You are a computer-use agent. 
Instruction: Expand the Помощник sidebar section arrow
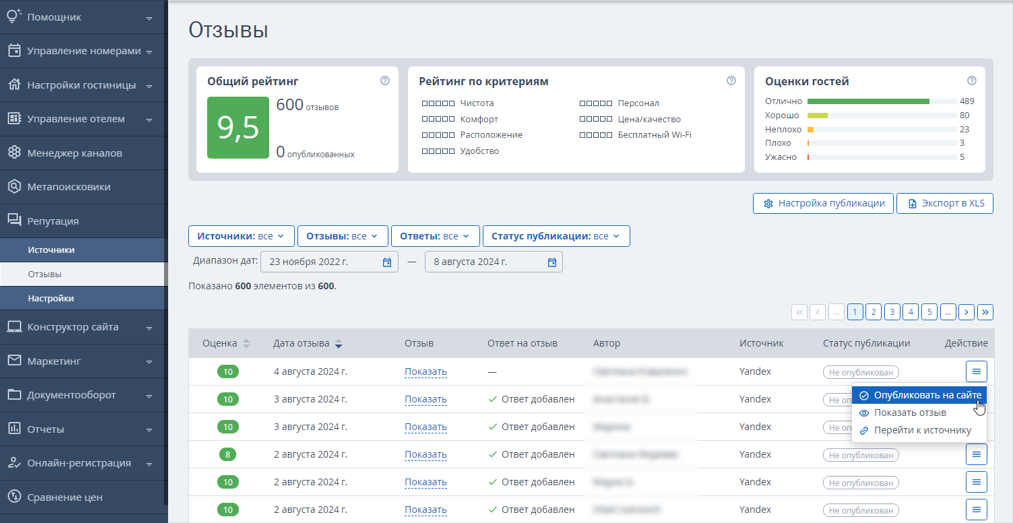click(x=149, y=18)
